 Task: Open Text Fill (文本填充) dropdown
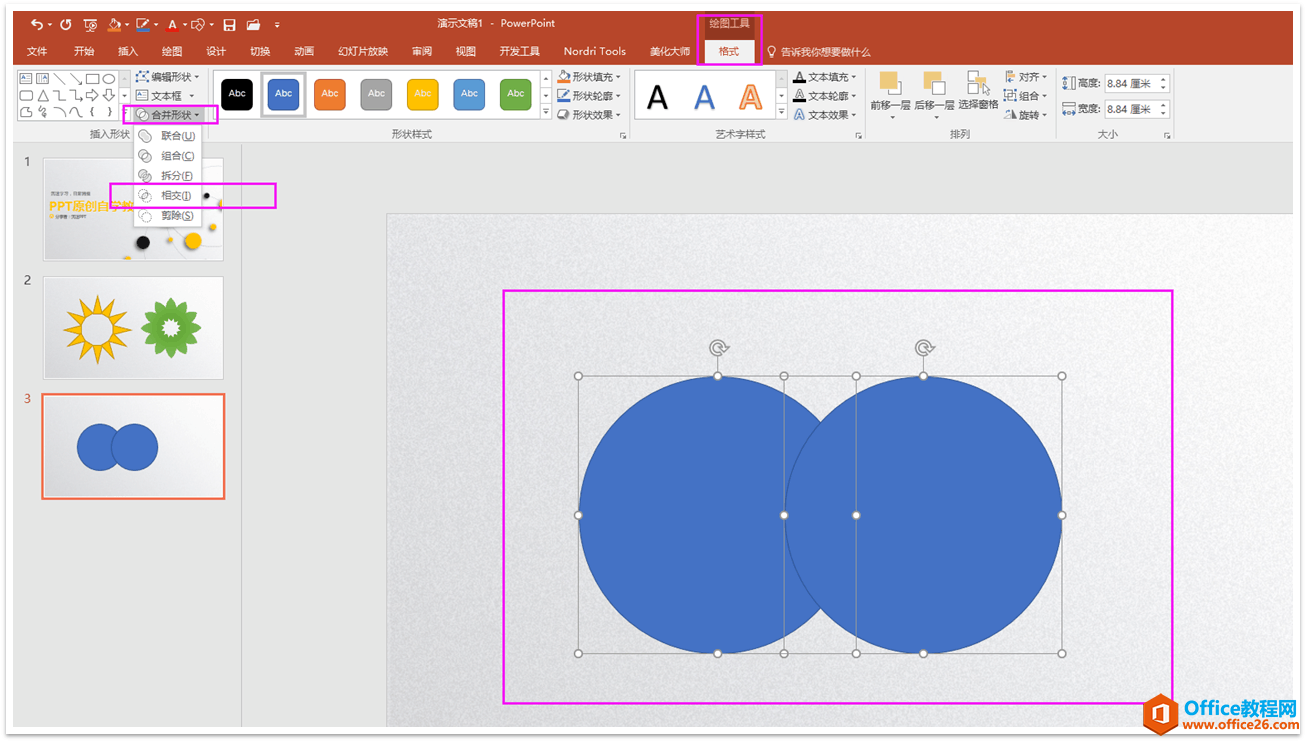pos(825,77)
